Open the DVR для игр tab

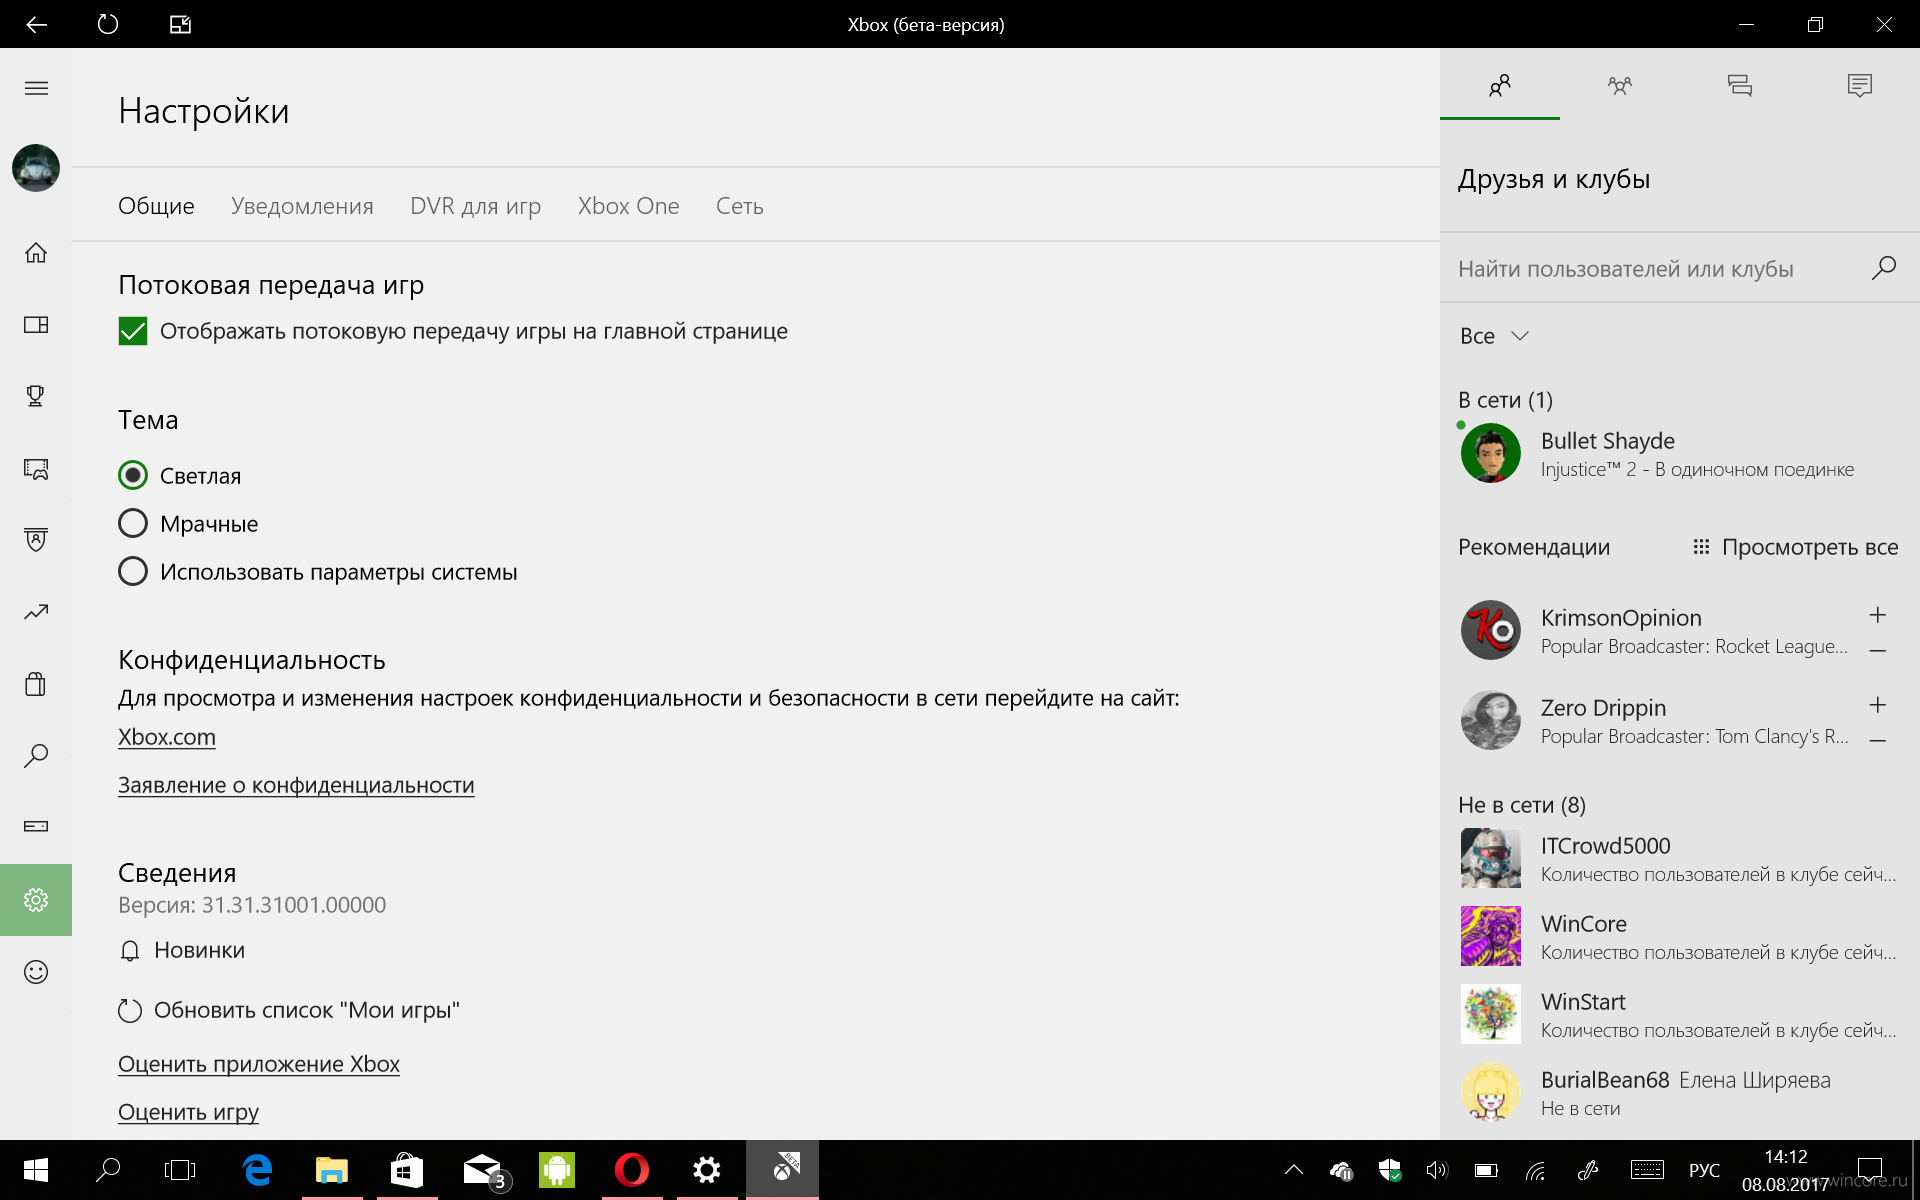click(475, 206)
